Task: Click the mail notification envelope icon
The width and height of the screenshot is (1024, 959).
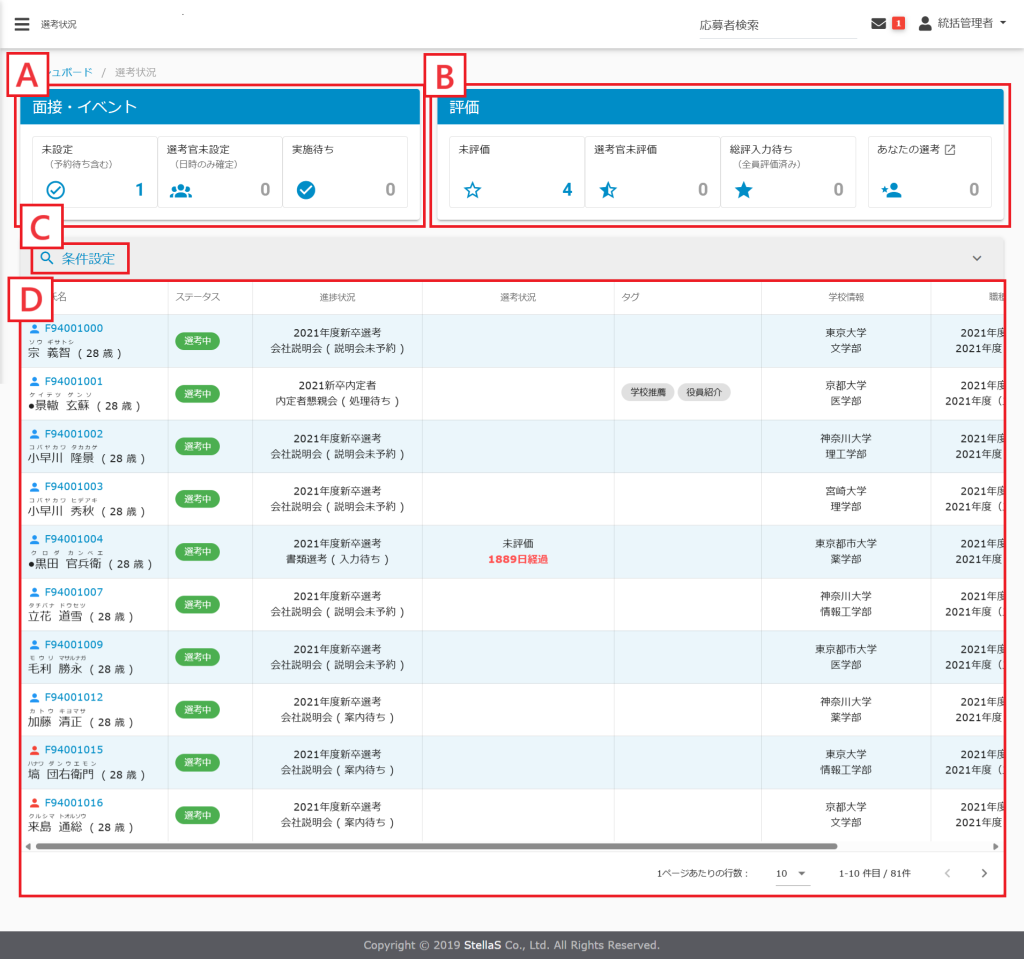Action: click(878, 24)
